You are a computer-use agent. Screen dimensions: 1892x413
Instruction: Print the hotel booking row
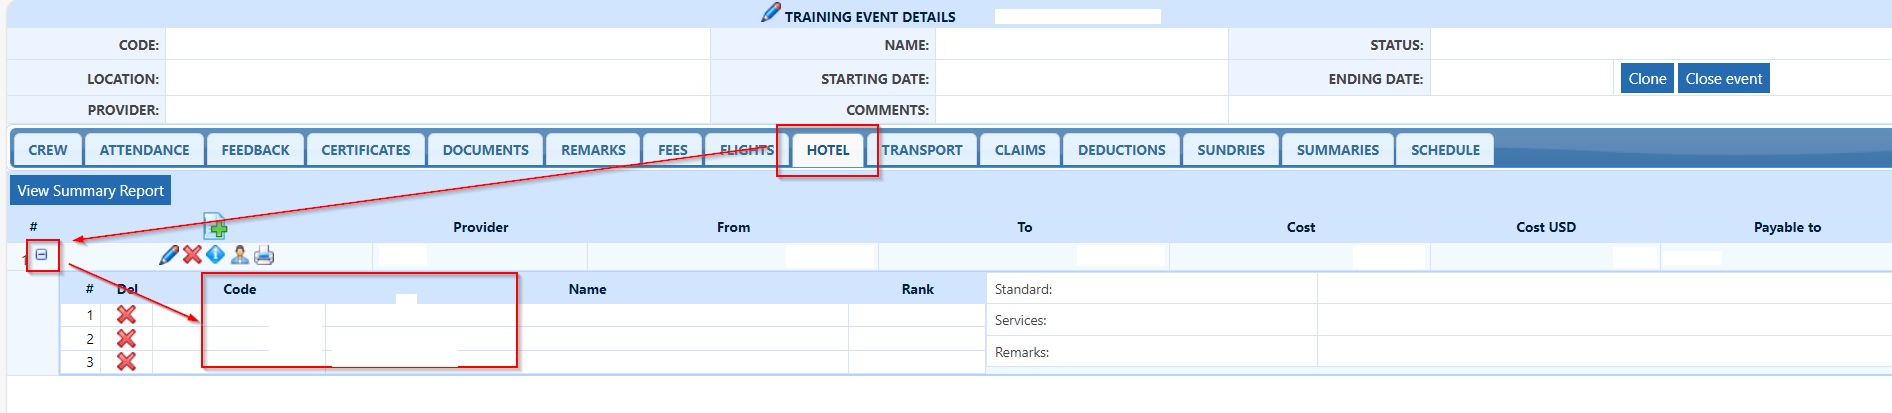tap(264, 255)
